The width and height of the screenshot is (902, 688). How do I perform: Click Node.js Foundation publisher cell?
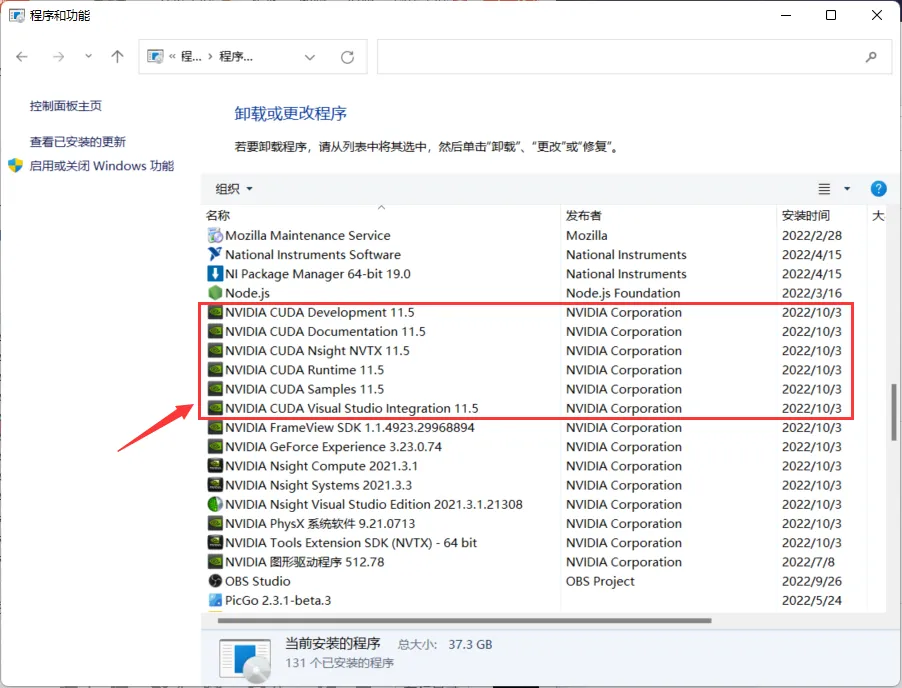click(x=623, y=293)
